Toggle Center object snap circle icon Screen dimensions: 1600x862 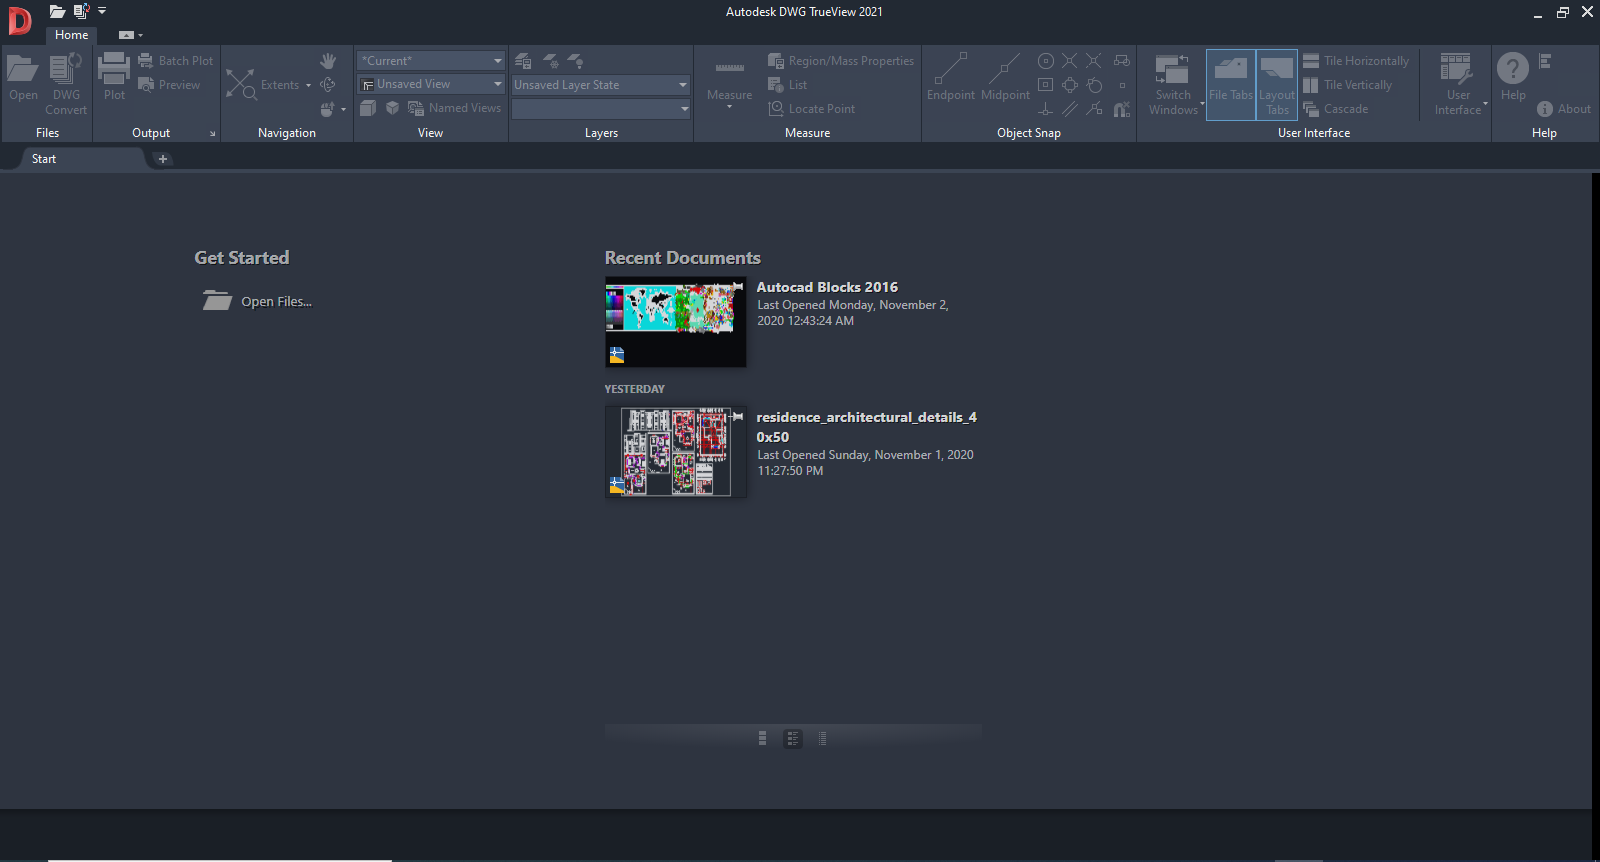[1046, 61]
